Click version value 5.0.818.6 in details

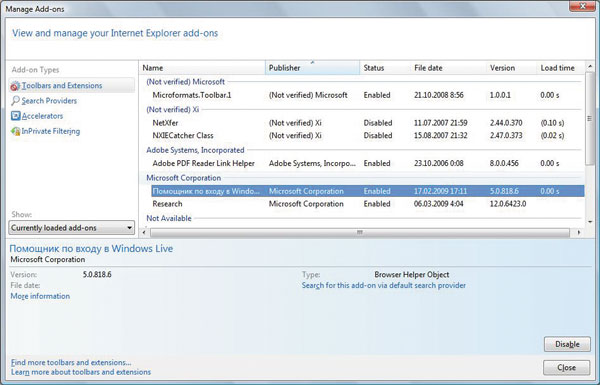(97, 275)
